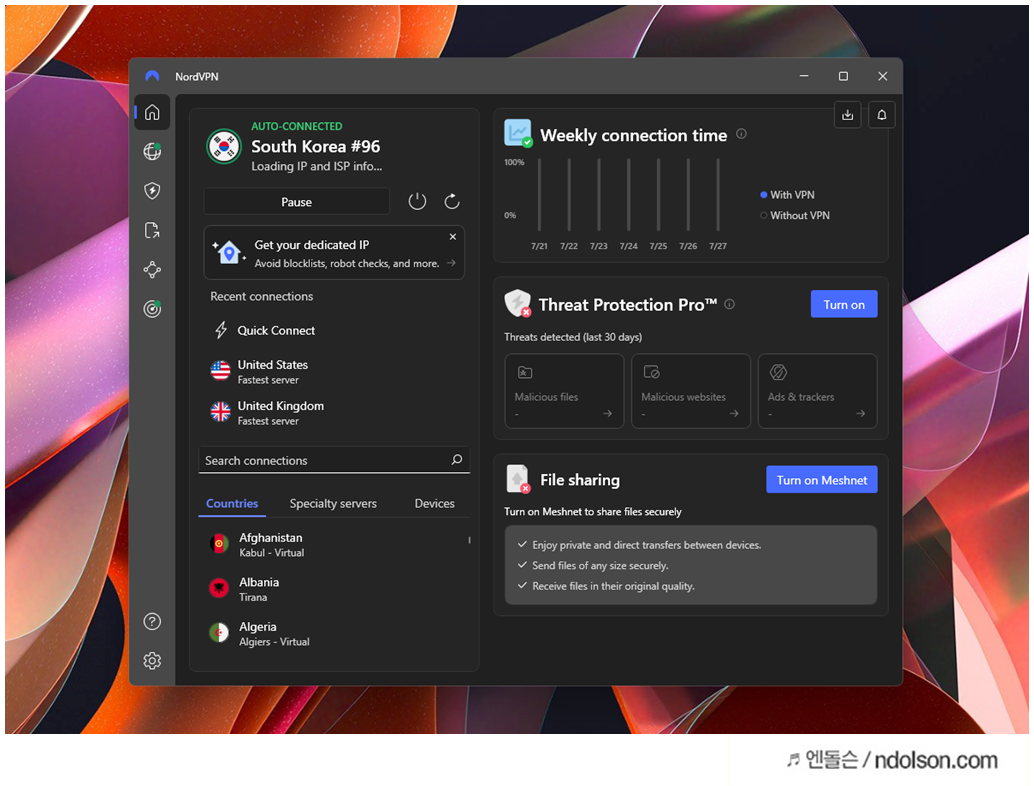The height and width of the screenshot is (786, 1034).
Task: Click the 7/27 bar in weekly chart
Action: coord(717,195)
